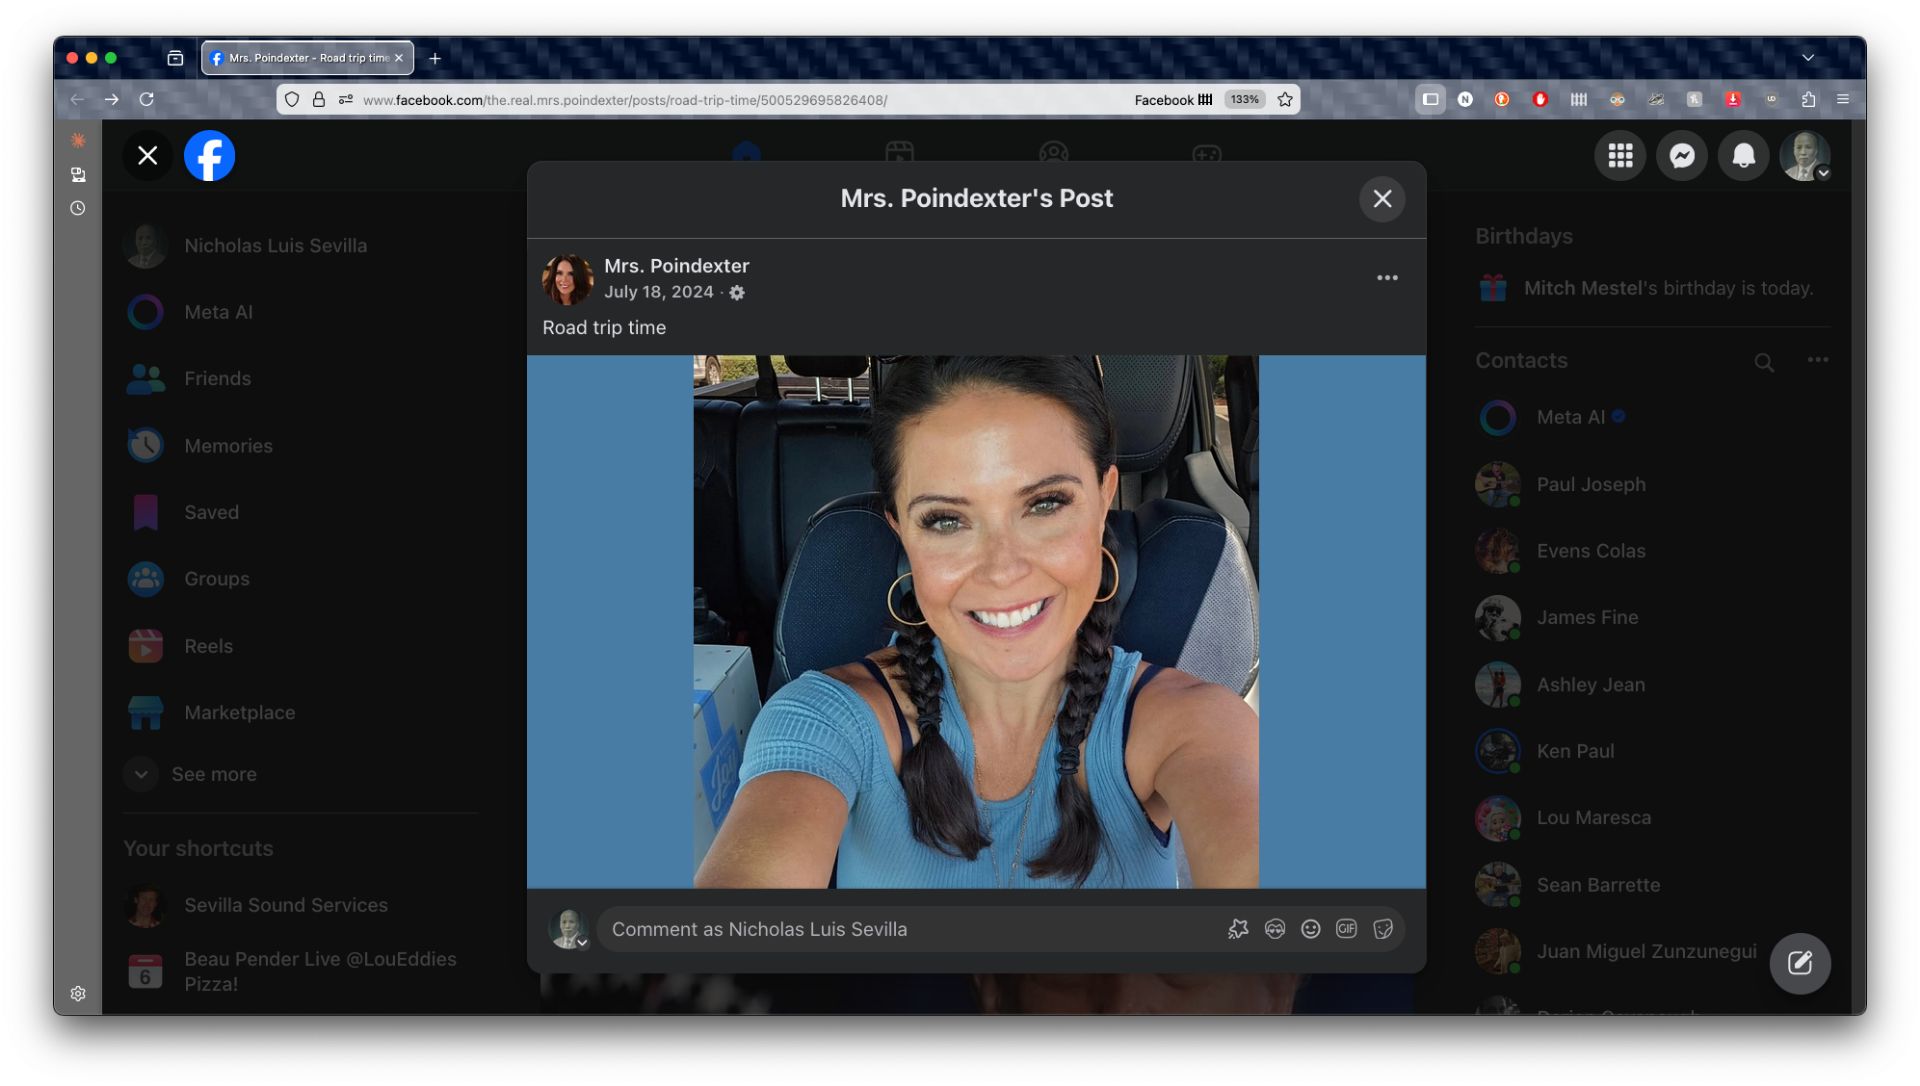Insert an emoji into the comment

coord(1310,929)
